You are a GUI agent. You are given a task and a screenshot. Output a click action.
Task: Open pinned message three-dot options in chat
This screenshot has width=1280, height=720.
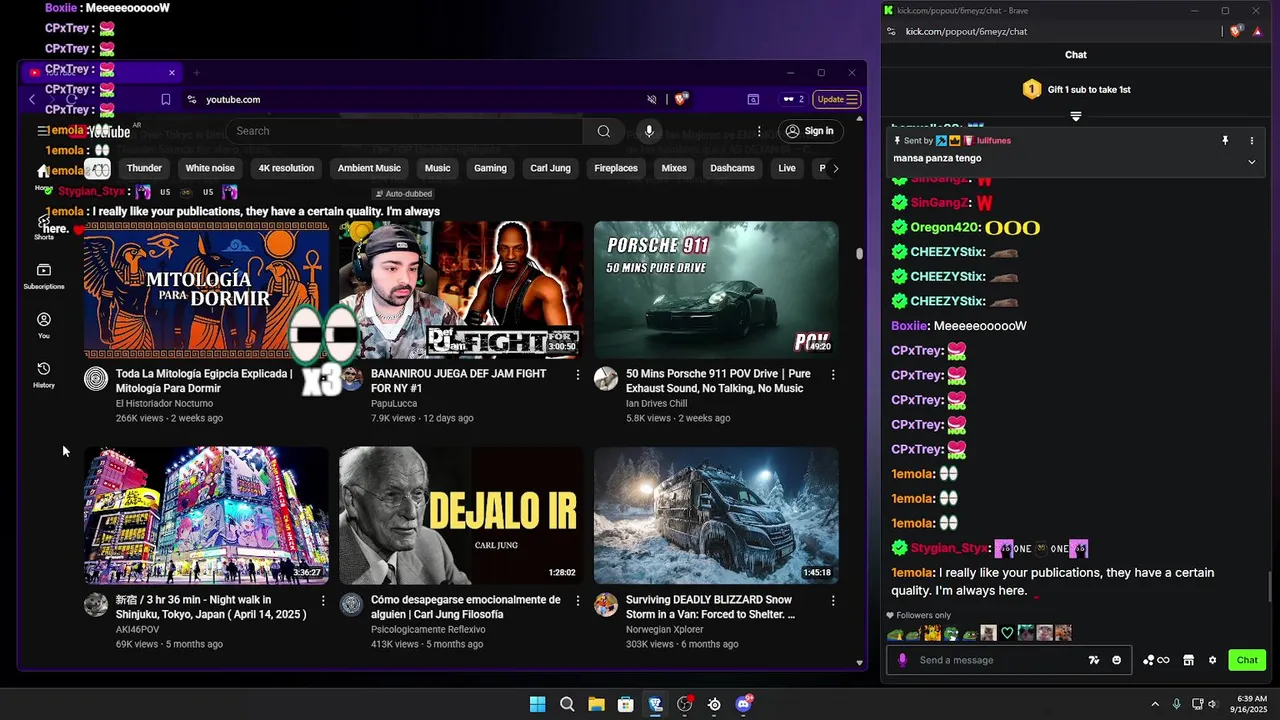pos(1251,141)
